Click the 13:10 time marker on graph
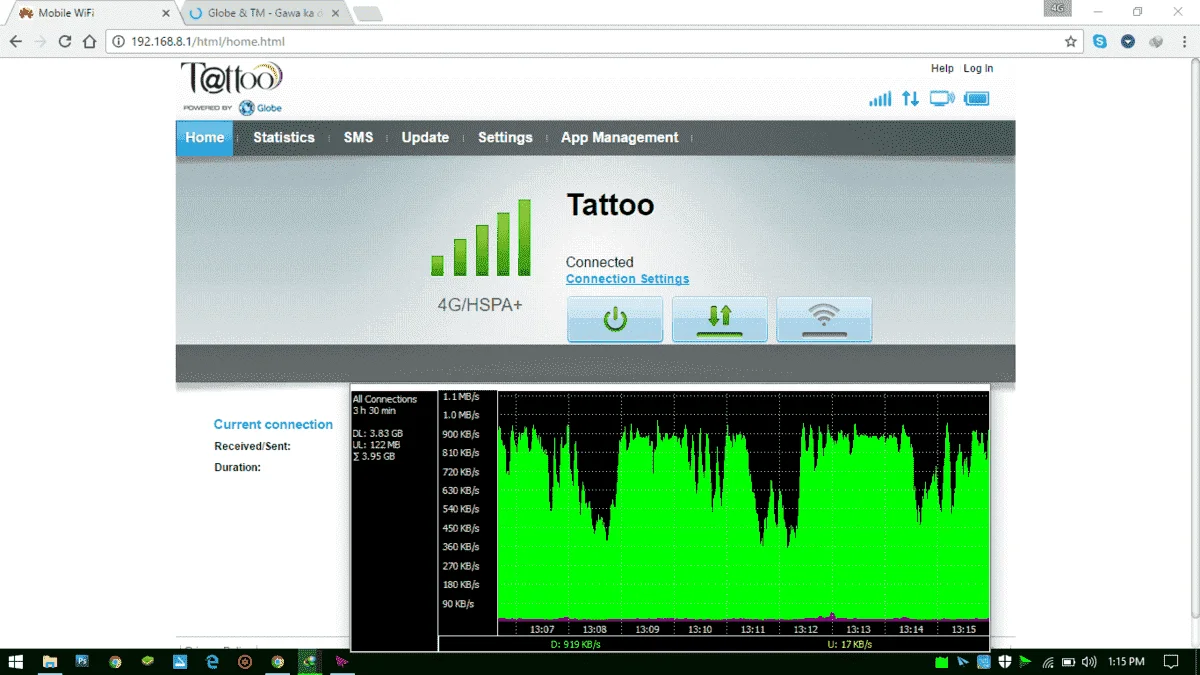Screen dimensions: 1200x675 (700, 629)
